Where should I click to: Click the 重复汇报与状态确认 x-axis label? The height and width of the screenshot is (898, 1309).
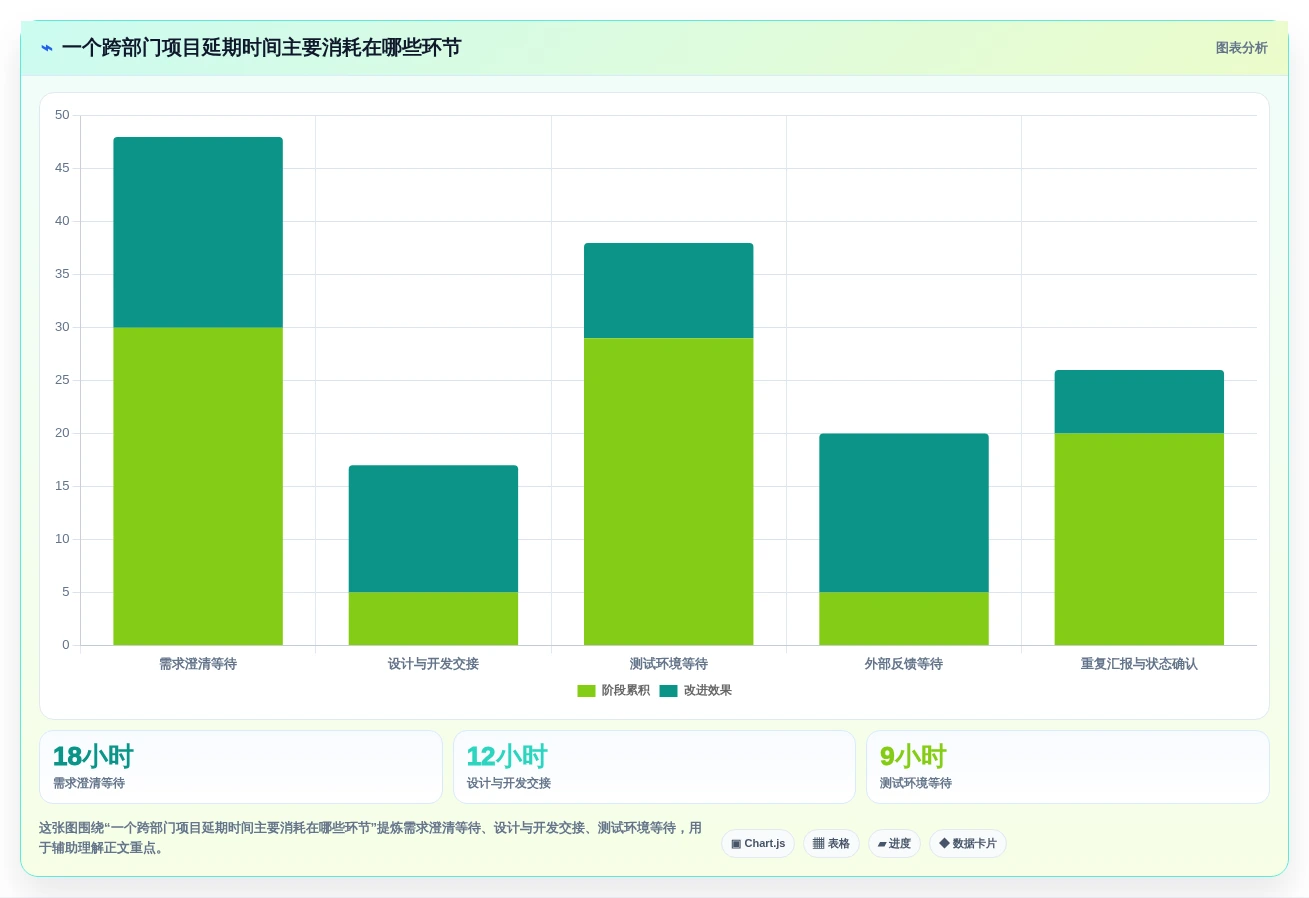[x=1139, y=664]
